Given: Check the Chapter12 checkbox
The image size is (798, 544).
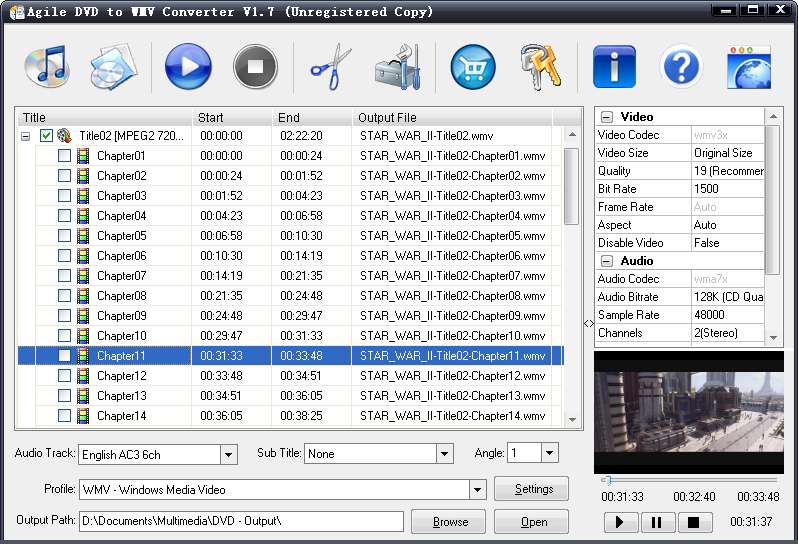Looking at the screenshot, I should 64,376.
